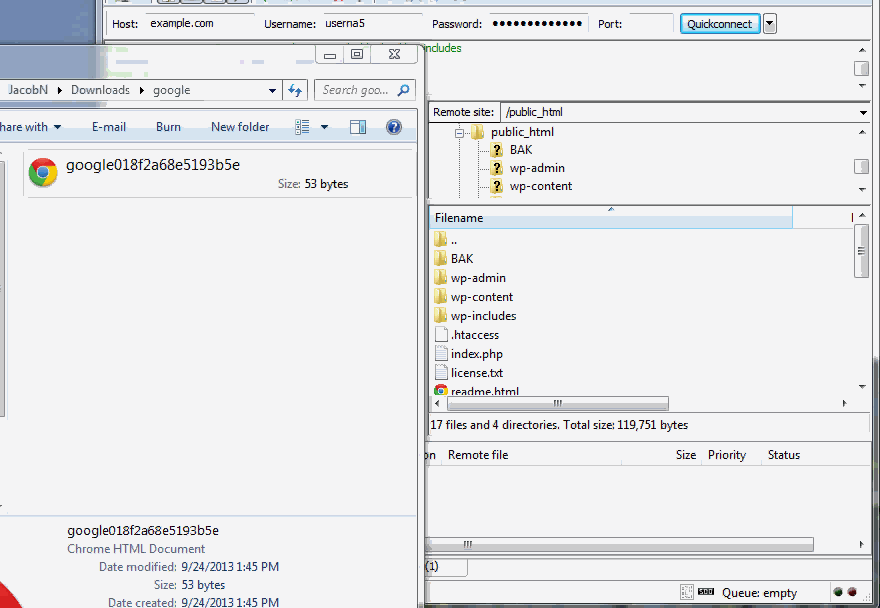The image size is (880, 608).
Task: Collapse the public_html tree node
Action: 461,132
